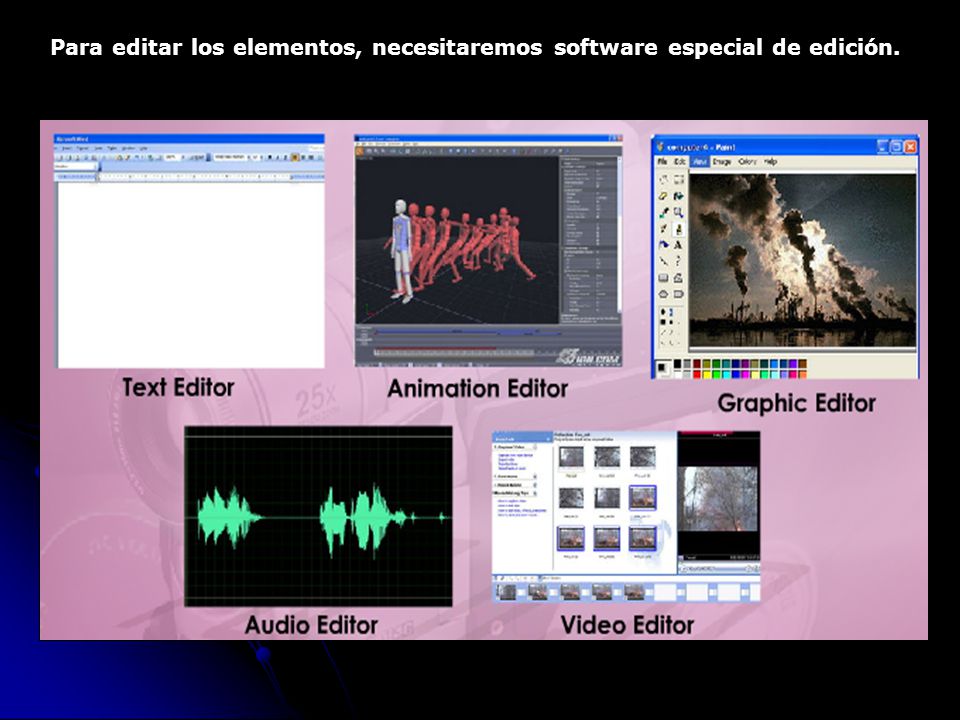Collapse the Capture Video section in Video Editor
The image size is (960, 720).
[535, 447]
